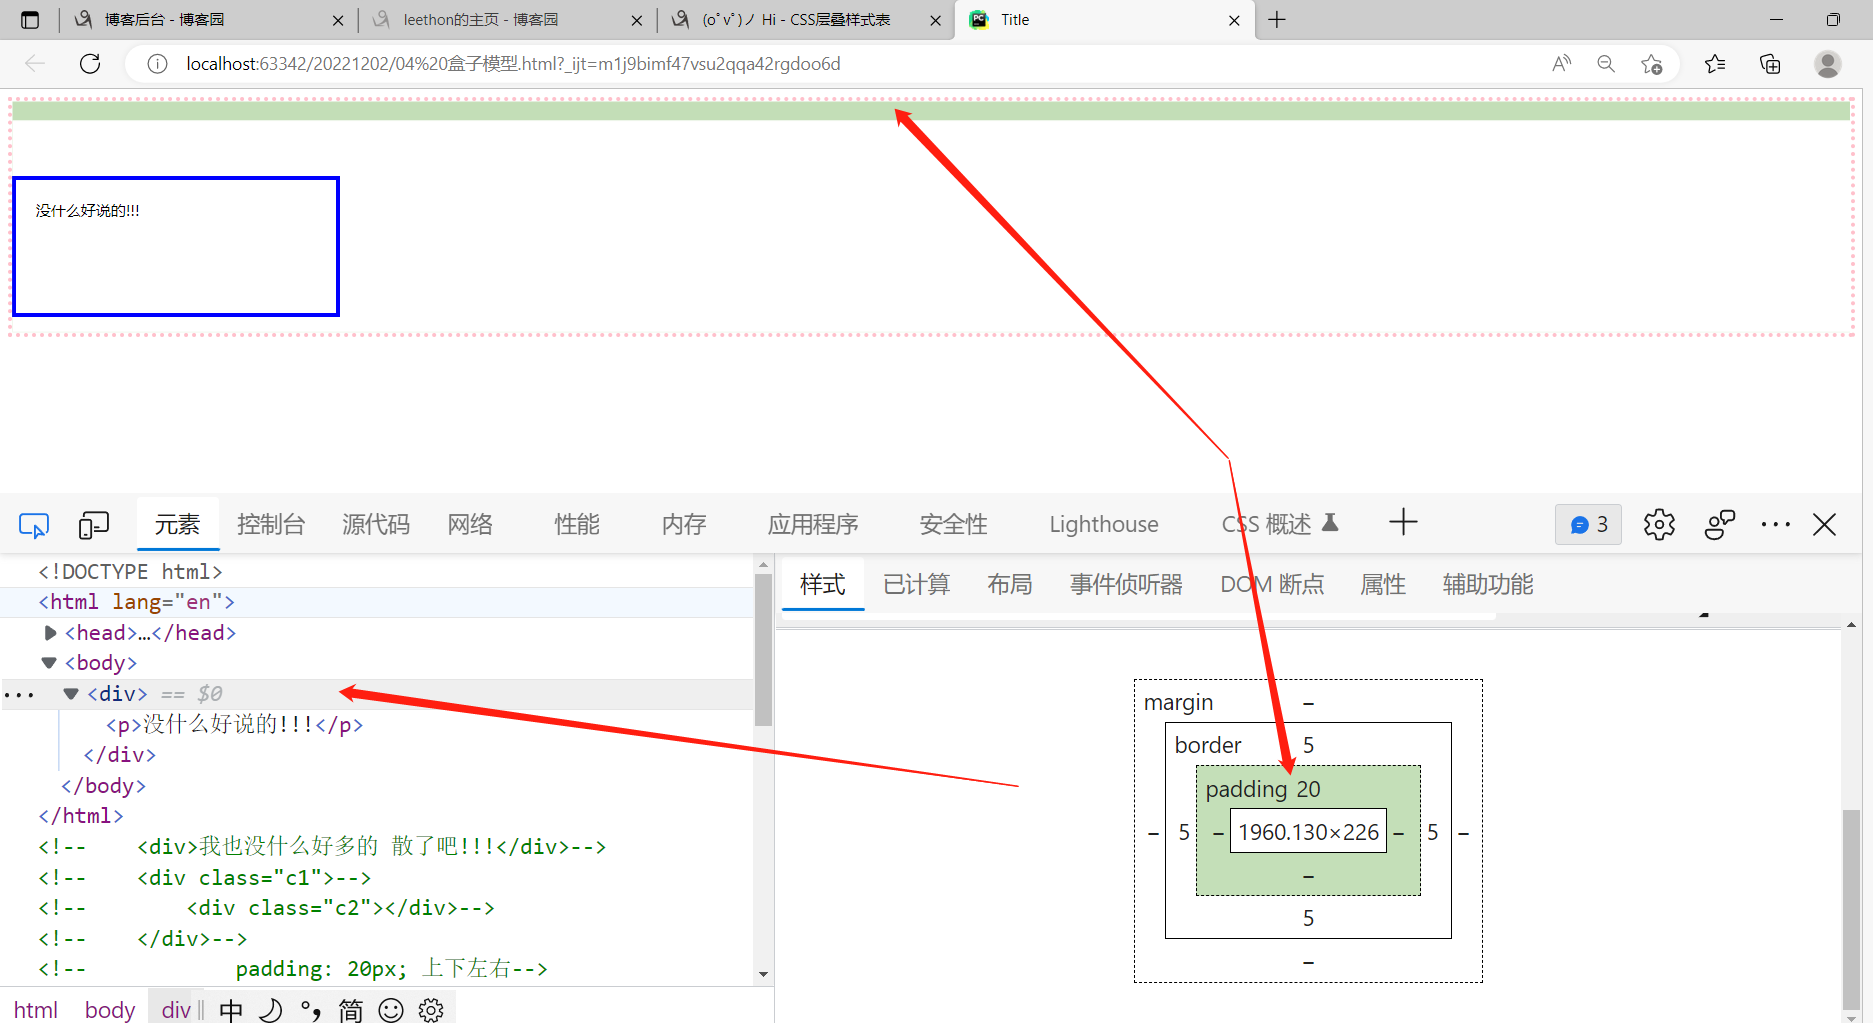Close the leethon的主页 tab

[x=636, y=20]
